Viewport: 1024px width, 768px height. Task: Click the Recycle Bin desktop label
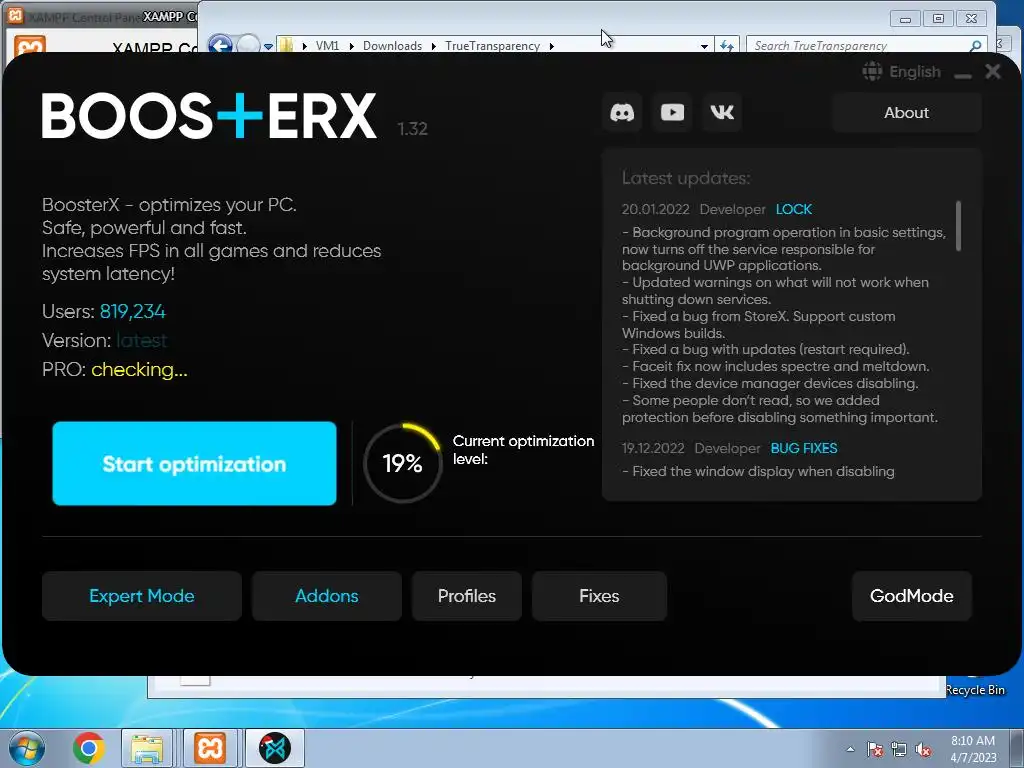pos(975,690)
